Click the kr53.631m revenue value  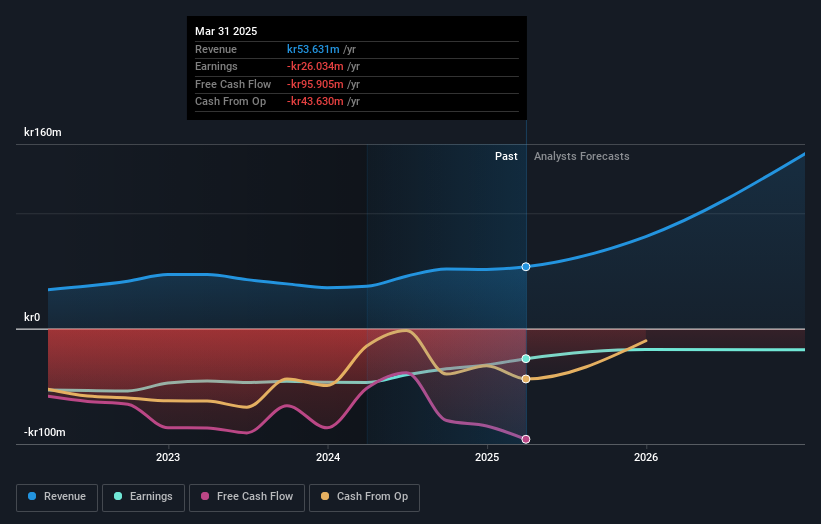click(x=313, y=49)
